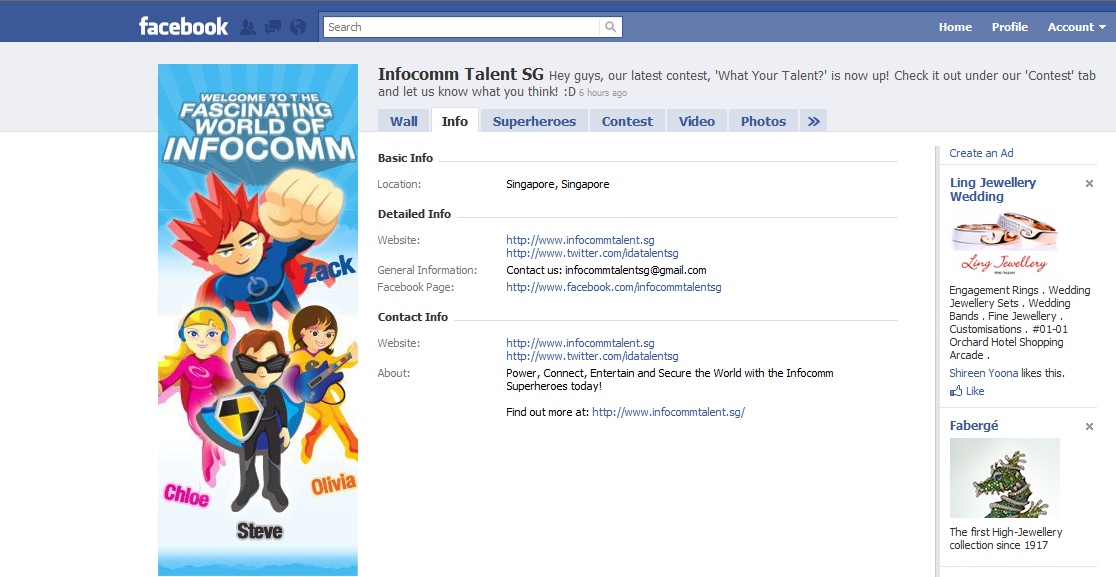Click the Infocomm Talent SG page title
1116x577 pixels.
click(x=460, y=74)
